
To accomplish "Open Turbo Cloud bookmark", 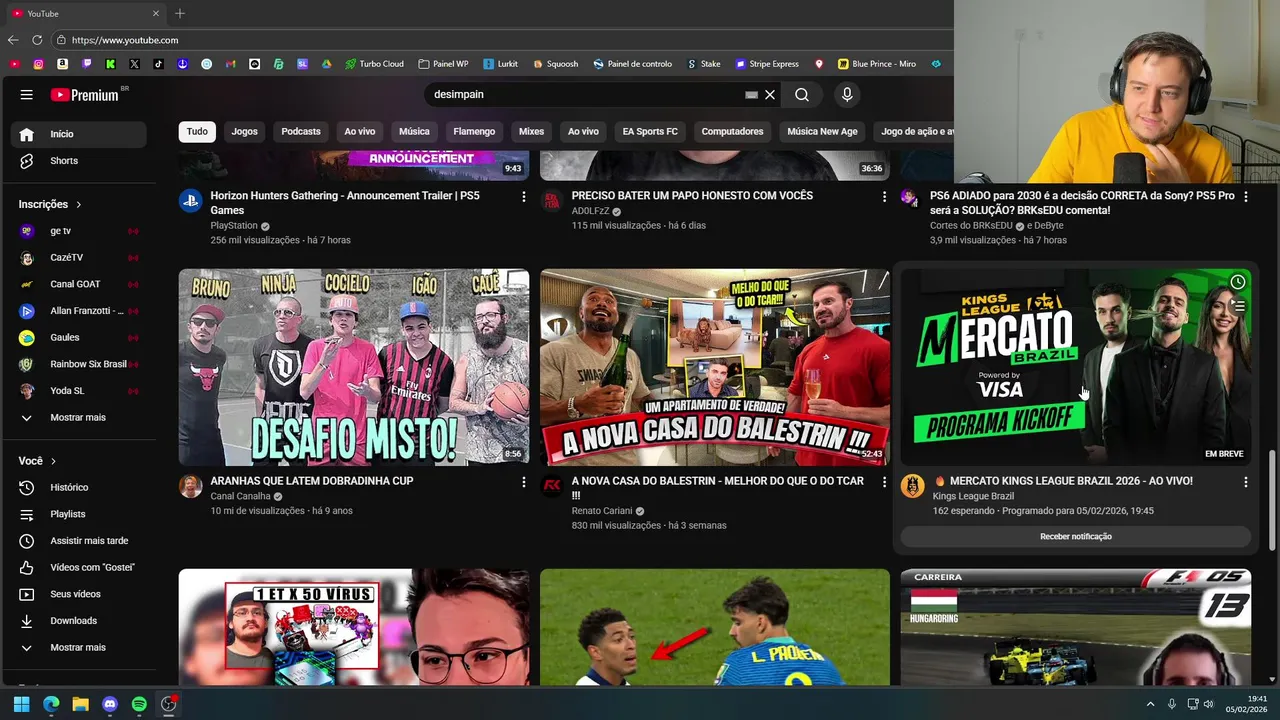I will 374,64.
